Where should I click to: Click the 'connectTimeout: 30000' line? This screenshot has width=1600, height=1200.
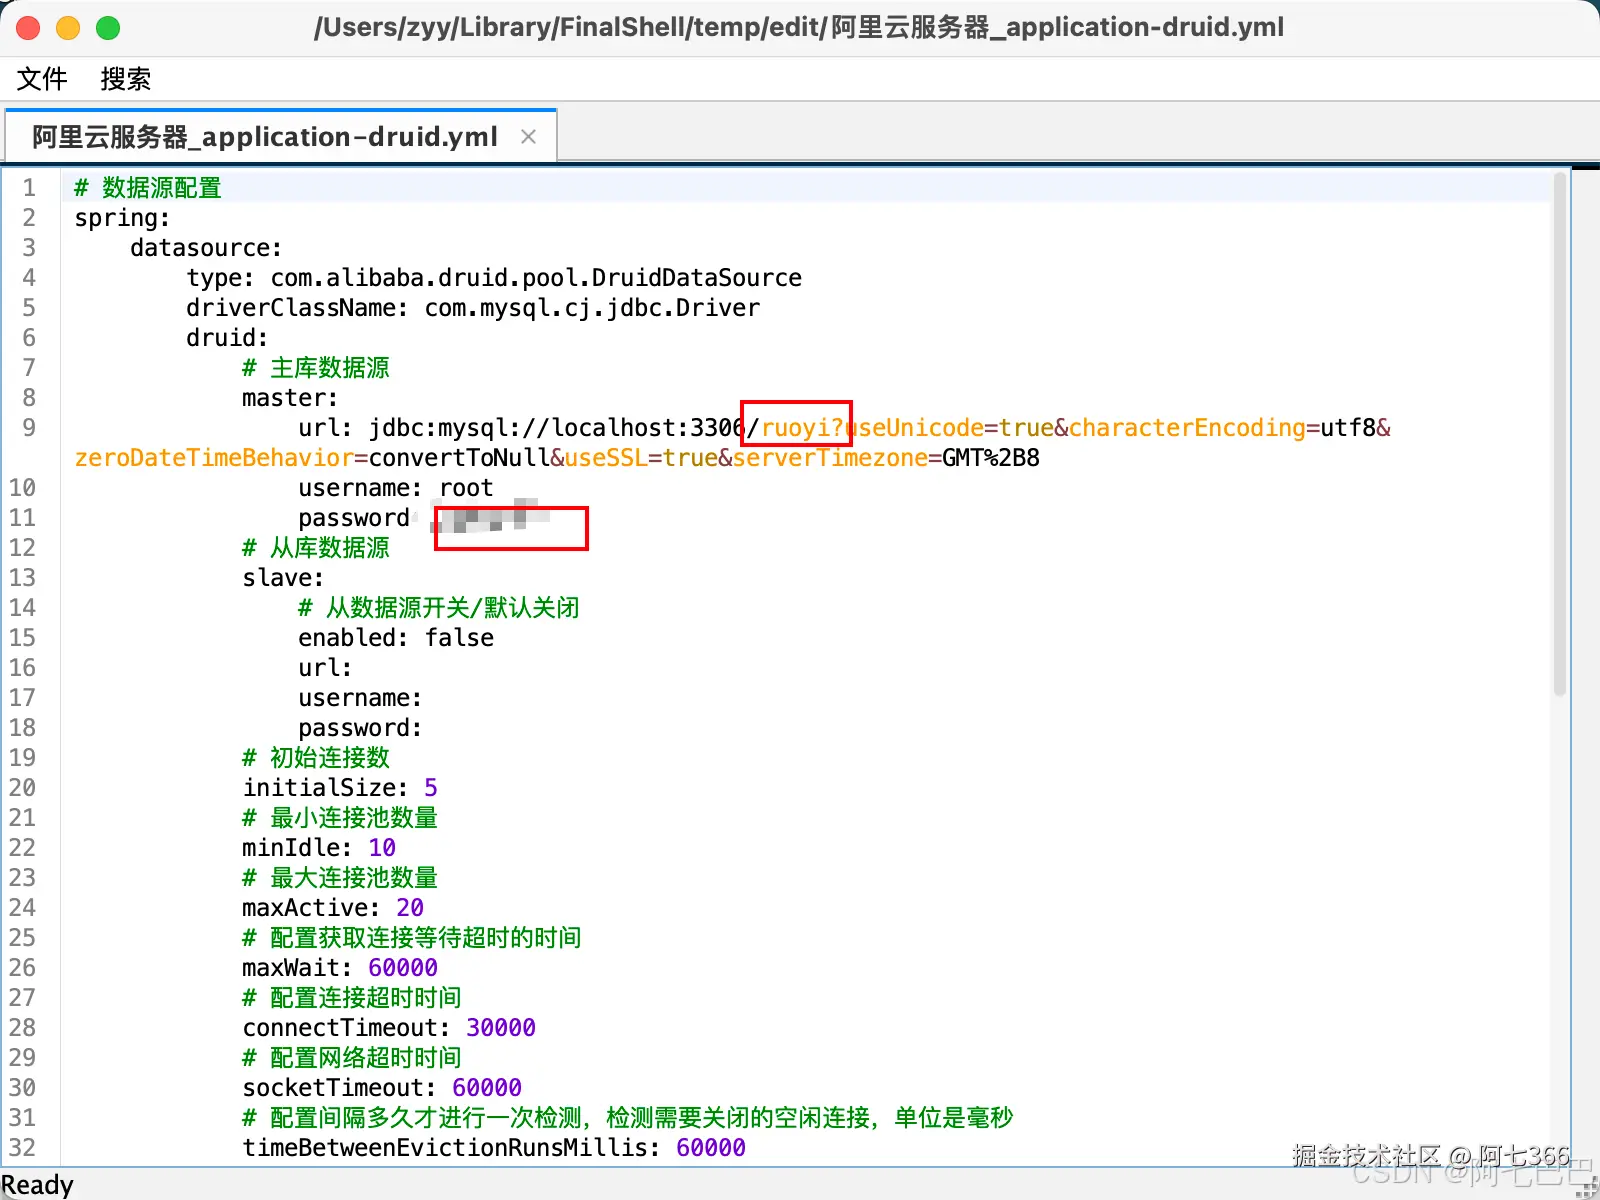point(389,1028)
